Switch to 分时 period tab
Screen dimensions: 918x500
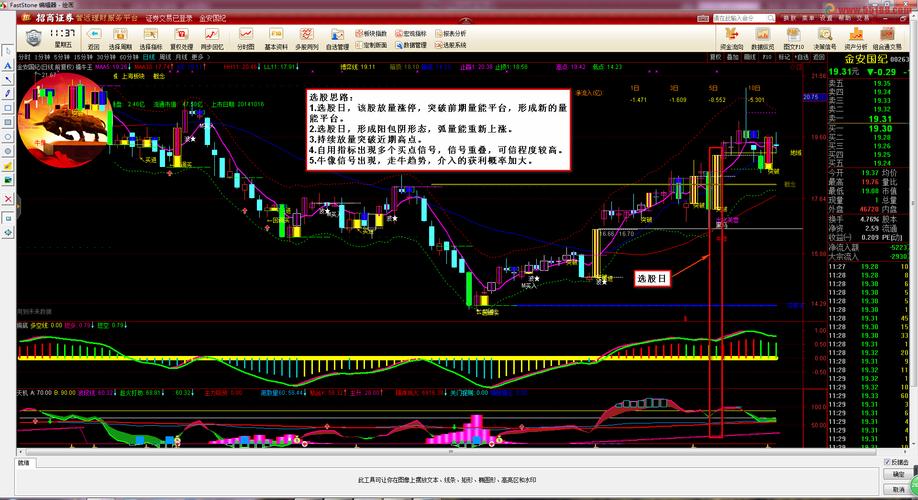click(24, 57)
